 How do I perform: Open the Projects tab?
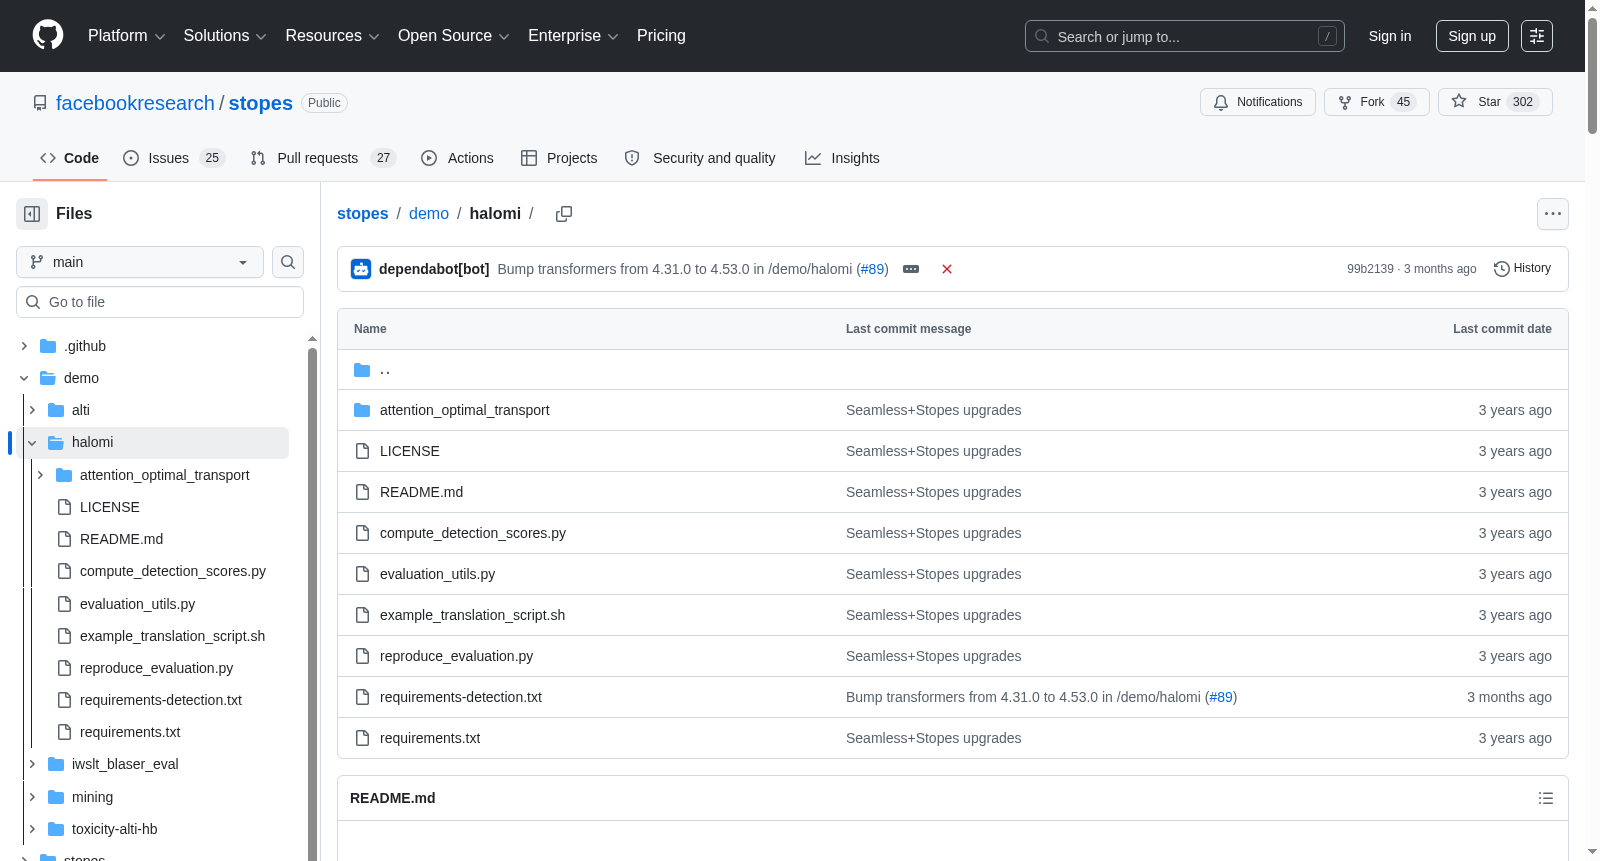[559, 158]
